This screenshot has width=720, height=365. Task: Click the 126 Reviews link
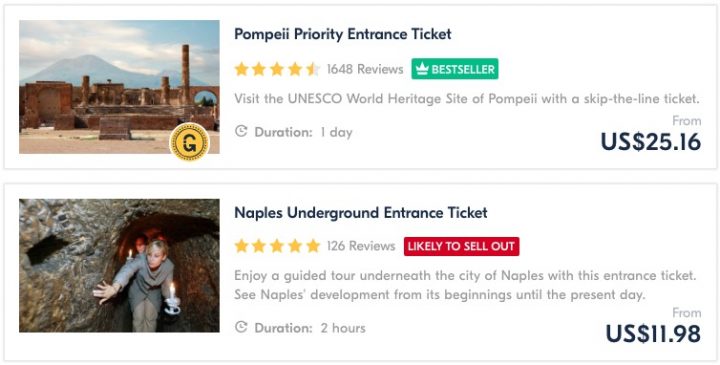(x=361, y=246)
